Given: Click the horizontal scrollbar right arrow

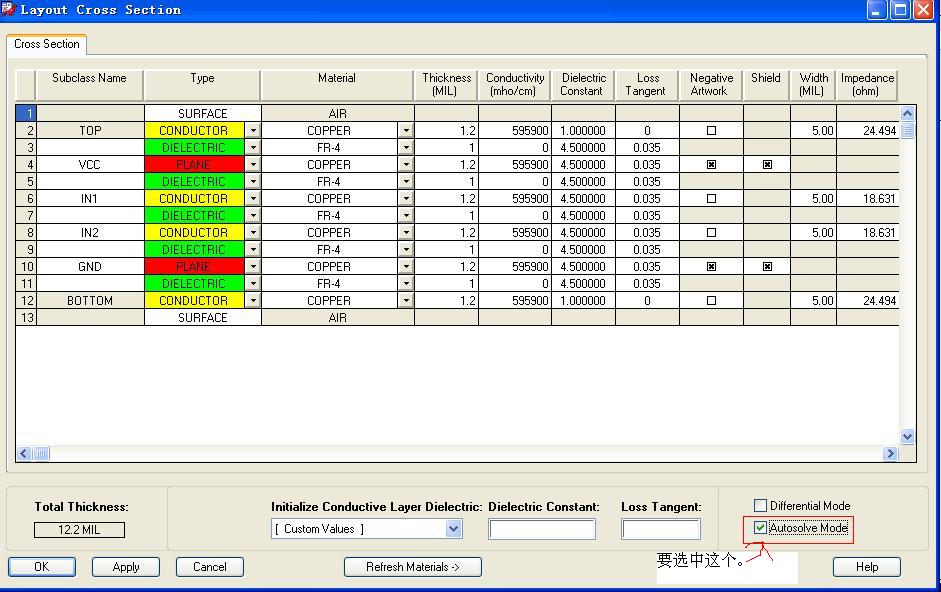Looking at the screenshot, I should (890, 454).
